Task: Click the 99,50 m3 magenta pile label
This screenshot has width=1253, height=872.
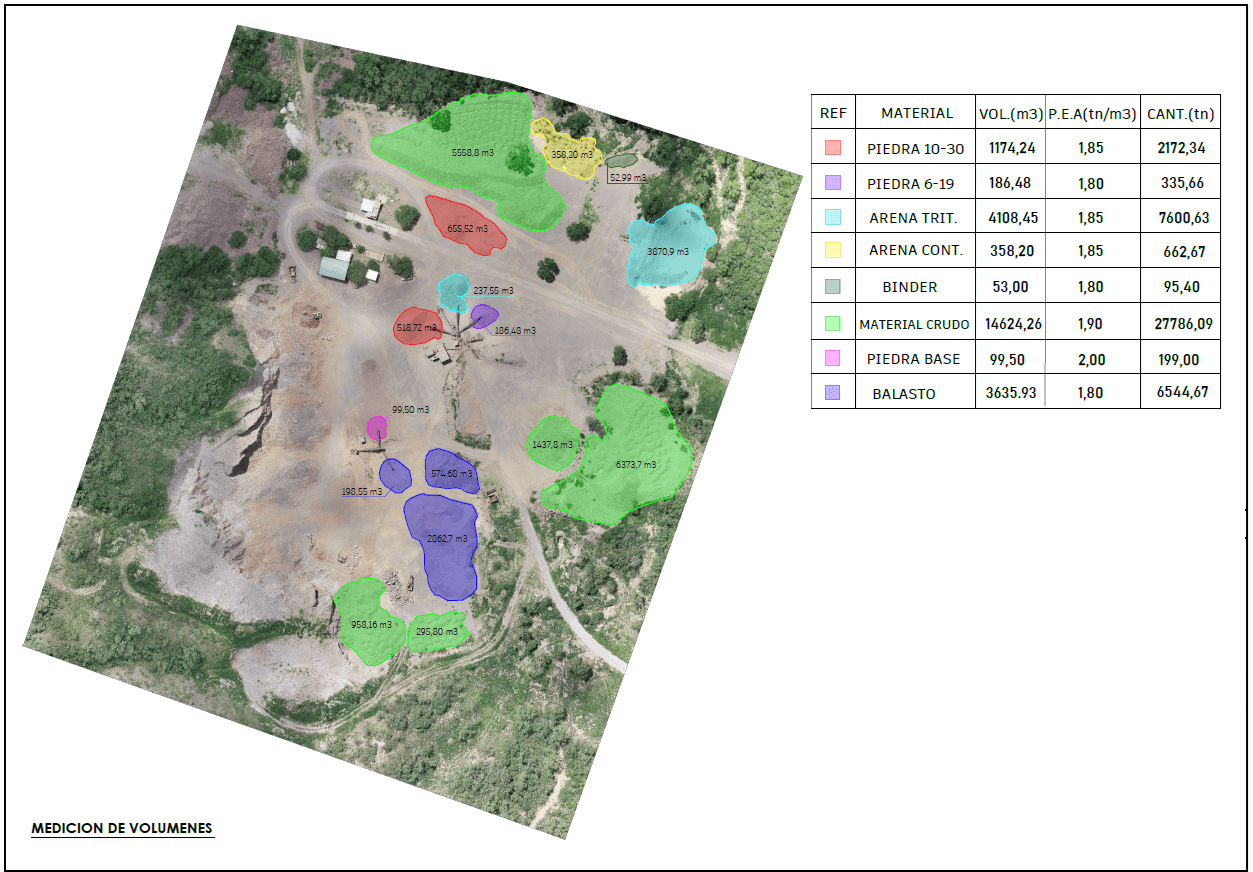Action: point(410,410)
